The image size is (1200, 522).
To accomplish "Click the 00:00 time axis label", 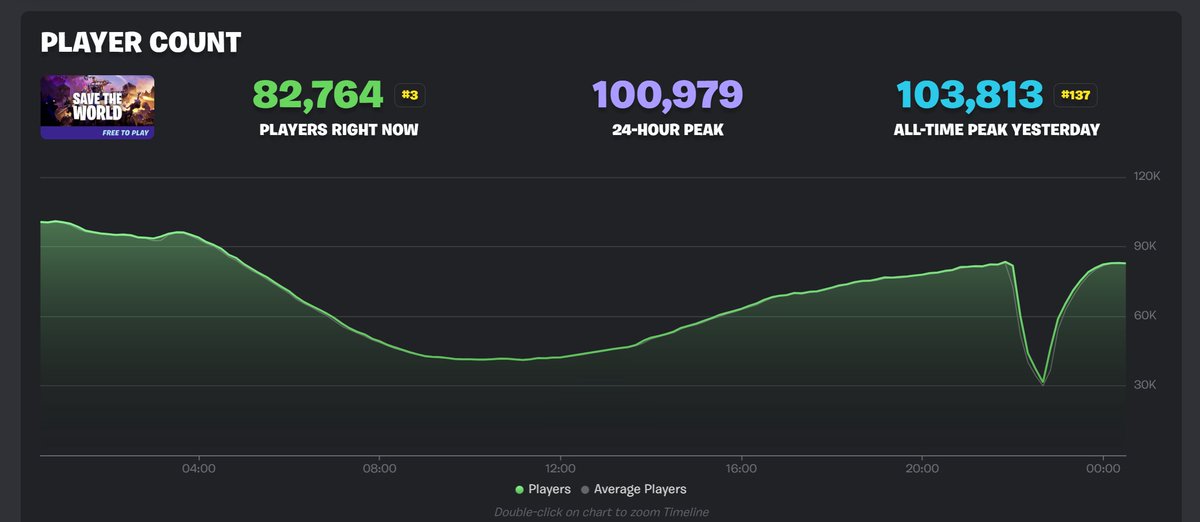I will (x=1102, y=467).
